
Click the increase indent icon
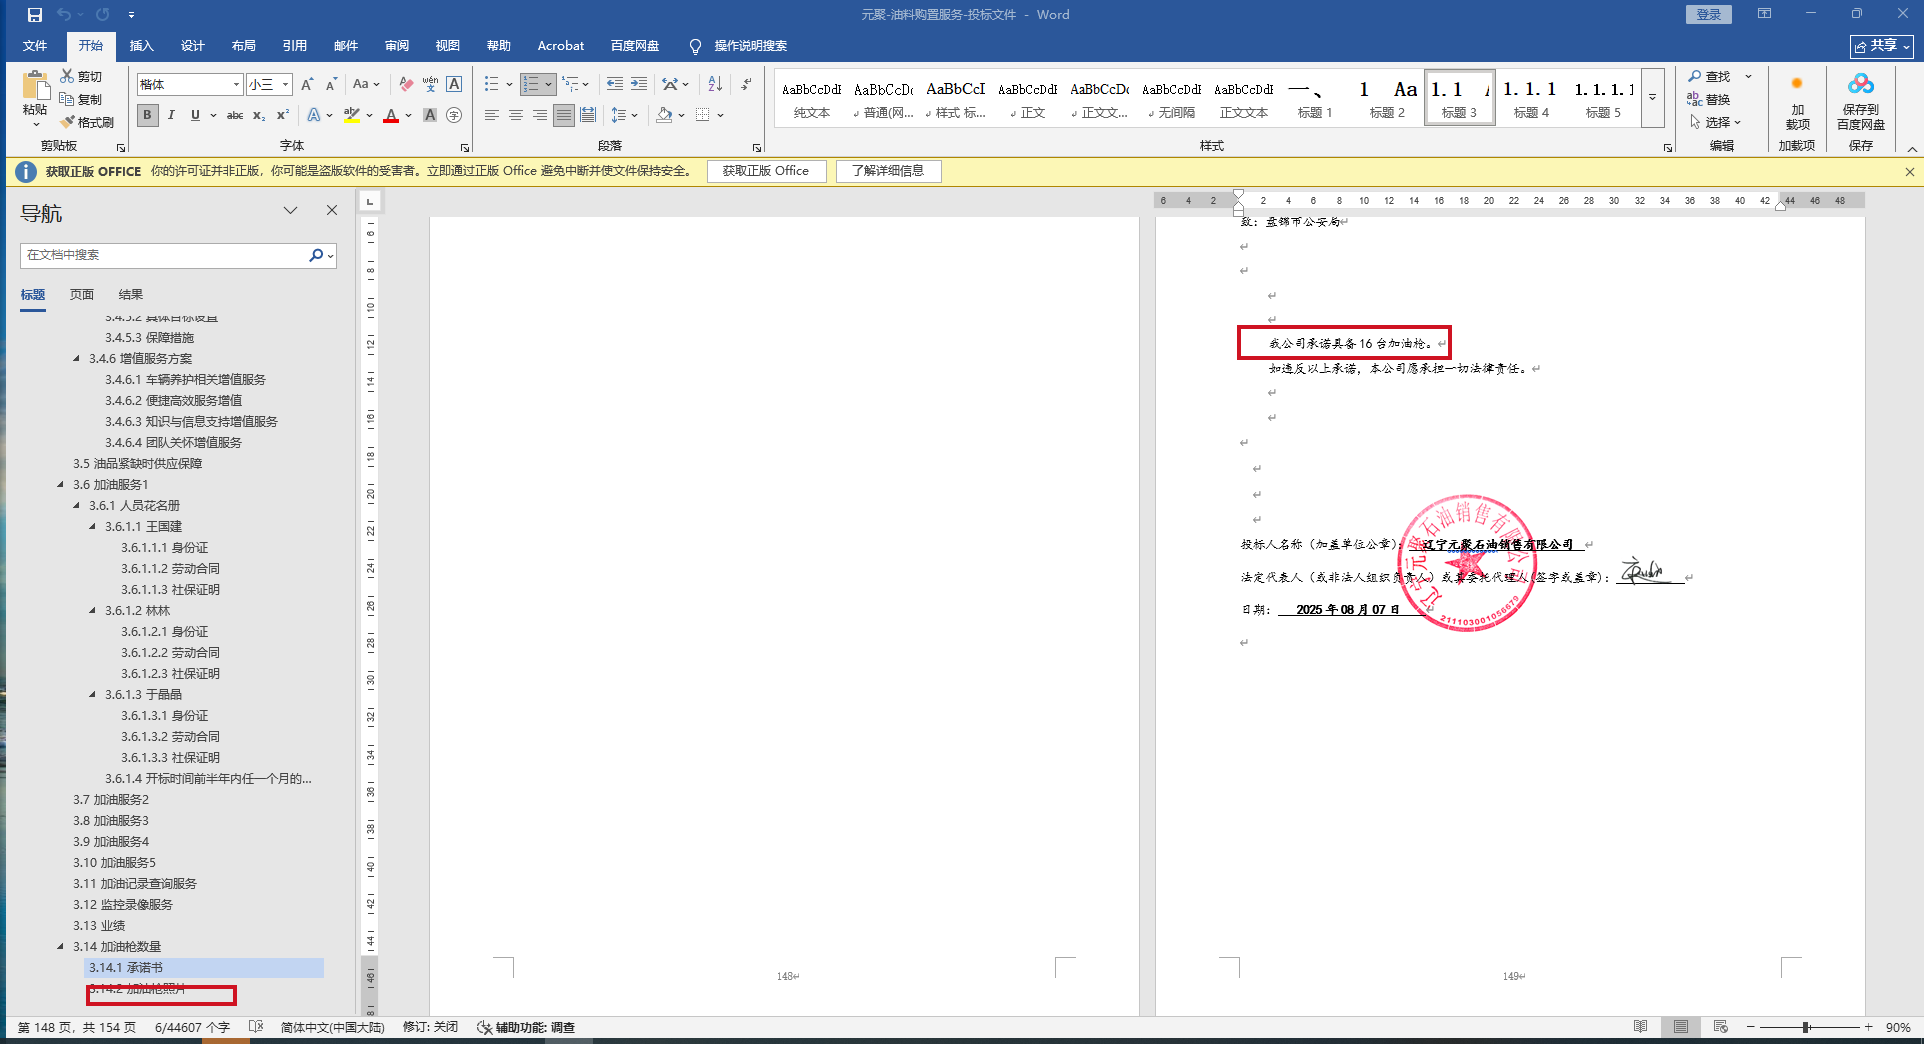point(638,84)
